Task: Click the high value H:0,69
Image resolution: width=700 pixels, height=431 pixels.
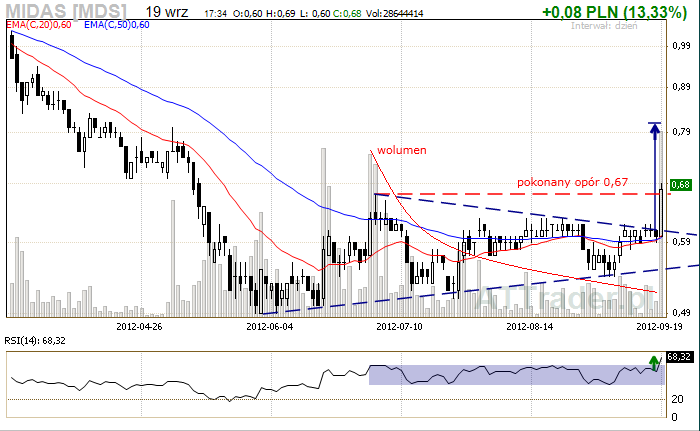Action: pos(280,14)
